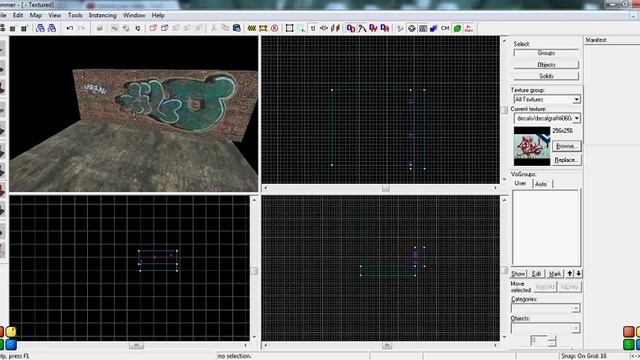The image size is (640, 360).
Task: Click the VisGroups Edit button
Action: [537, 273]
